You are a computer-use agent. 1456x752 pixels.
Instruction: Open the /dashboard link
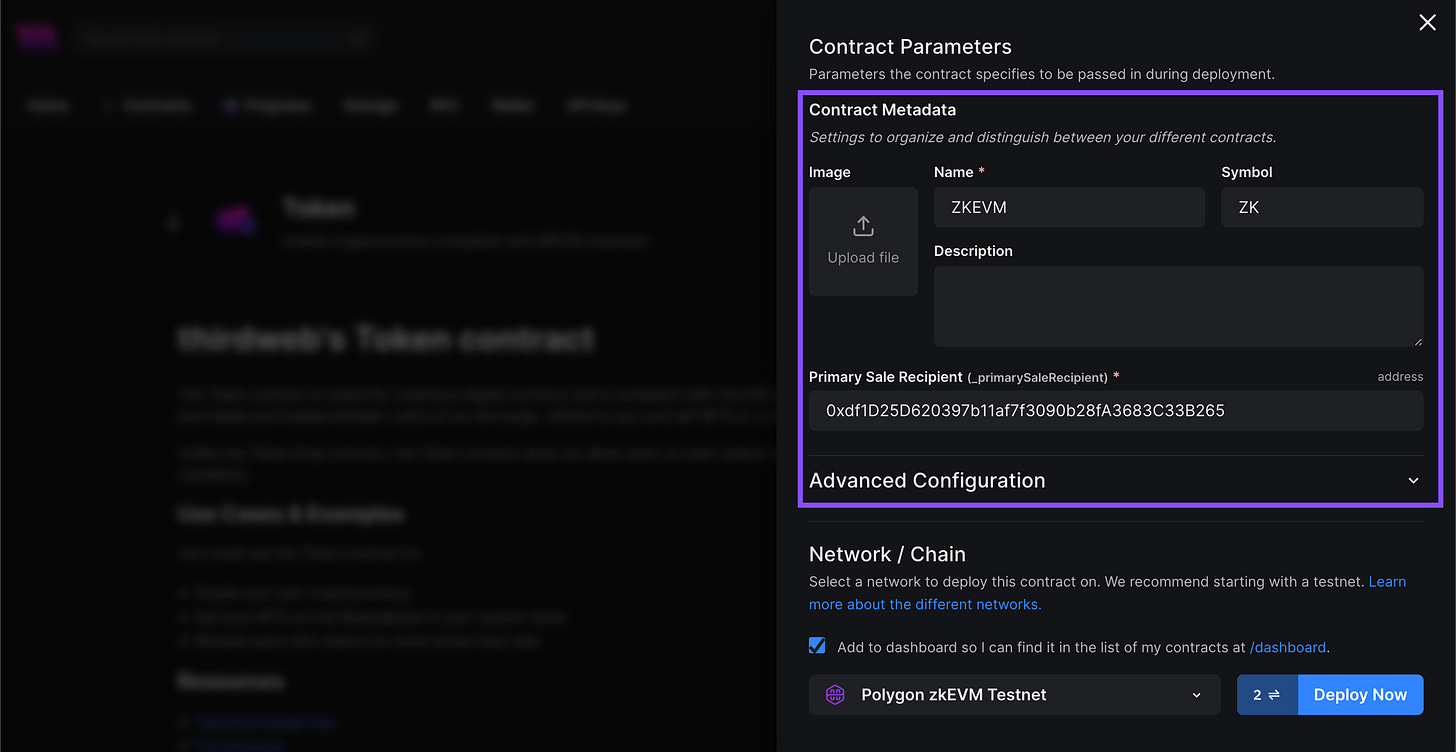(1288, 647)
